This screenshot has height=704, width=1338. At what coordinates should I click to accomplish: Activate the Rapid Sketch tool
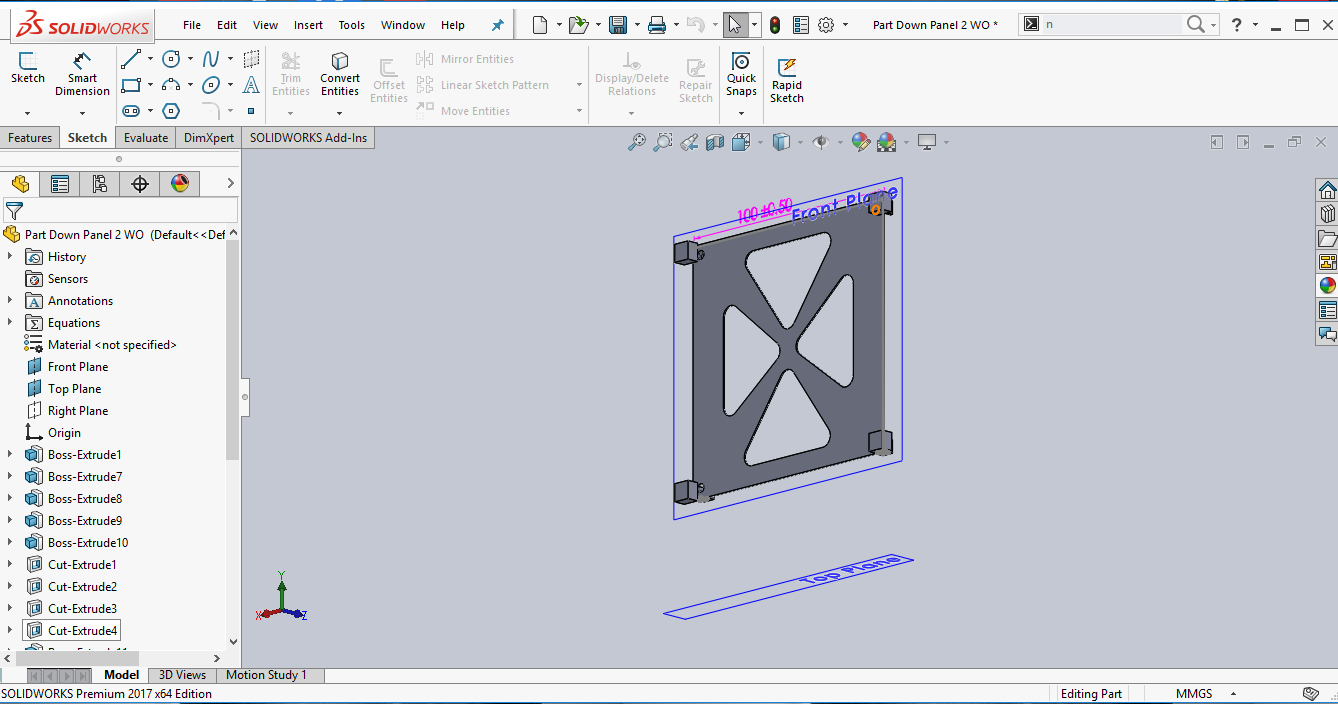(787, 80)
